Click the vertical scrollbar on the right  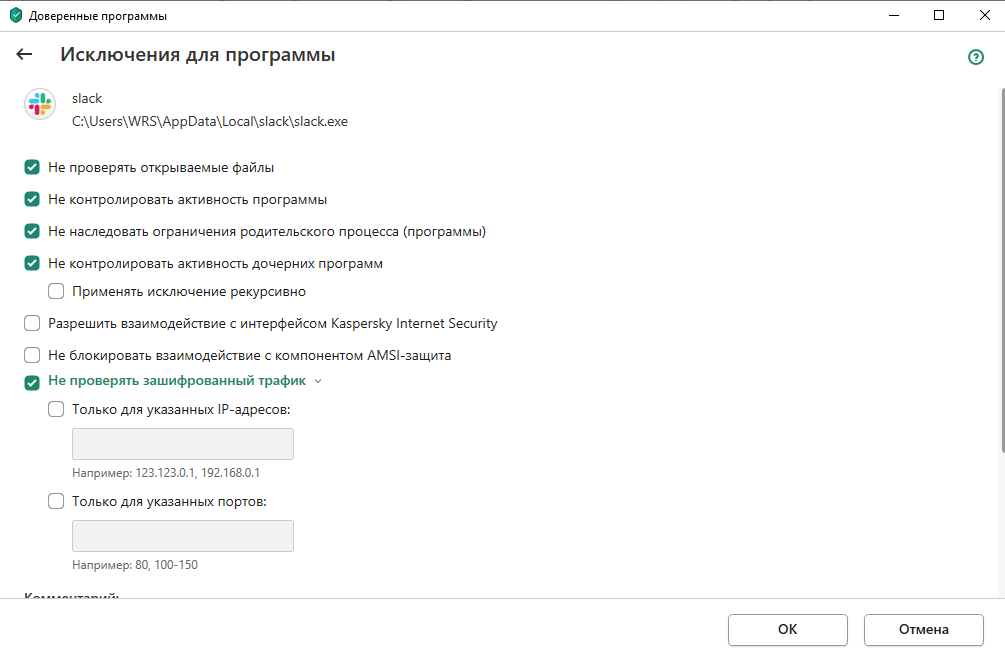(1002, 269)
